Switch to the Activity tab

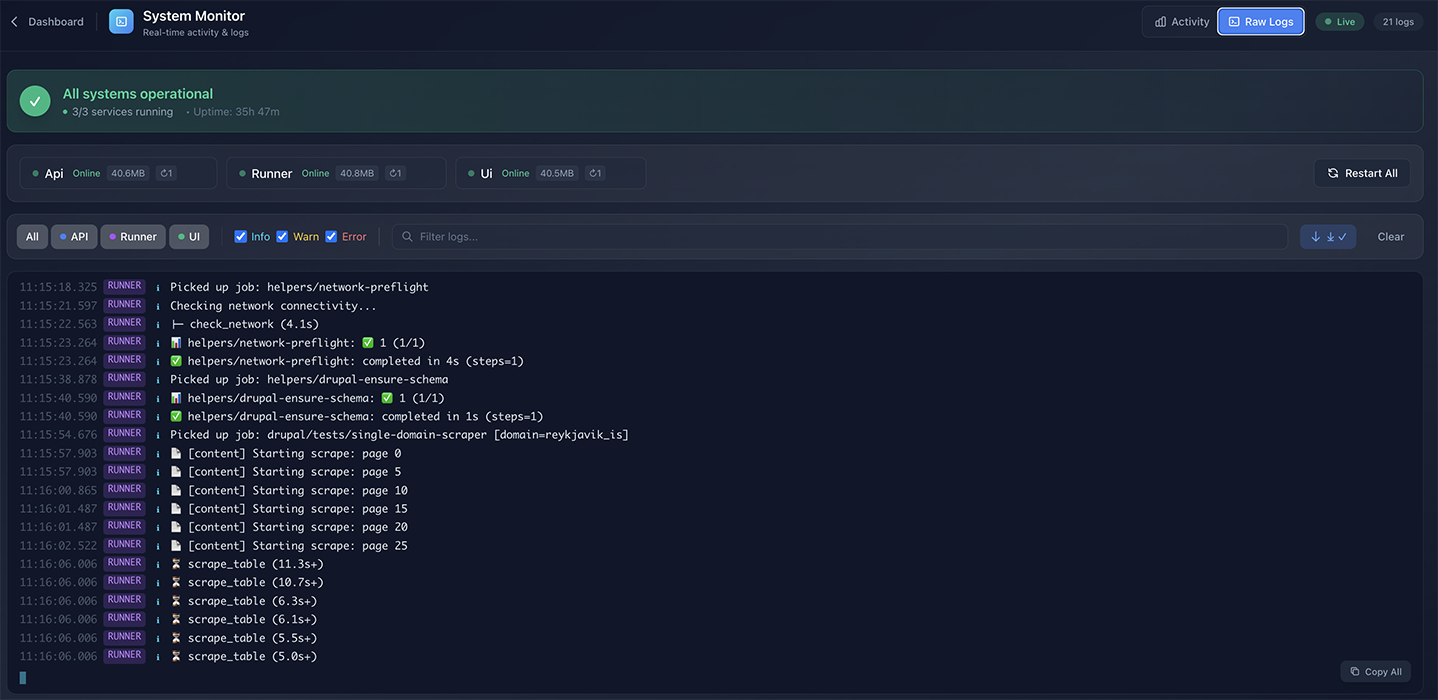(x=1181, y=22)
